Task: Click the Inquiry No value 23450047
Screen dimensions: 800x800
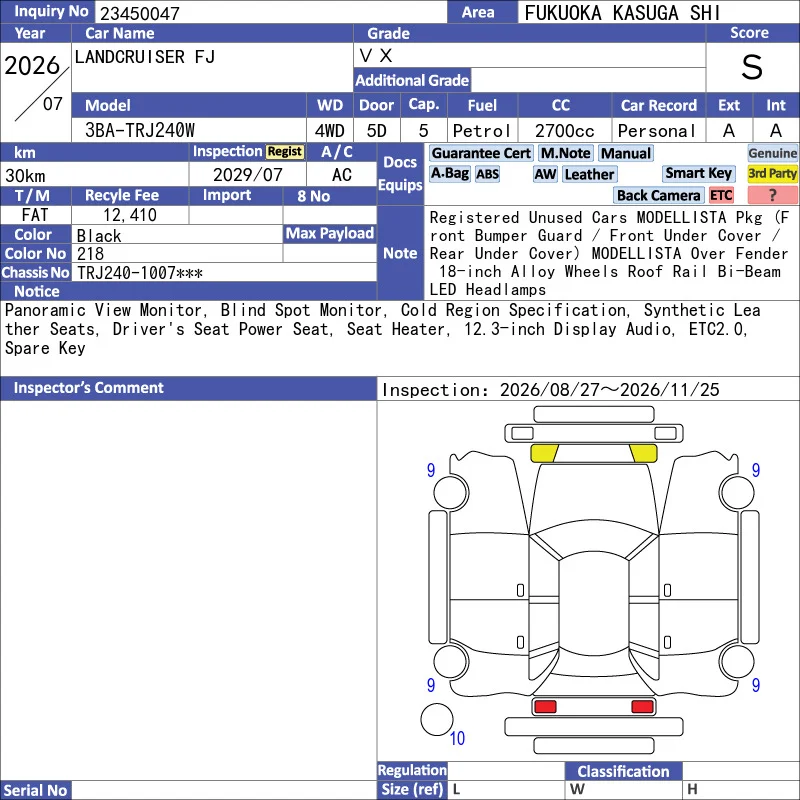Action: (x=140, y=13)
